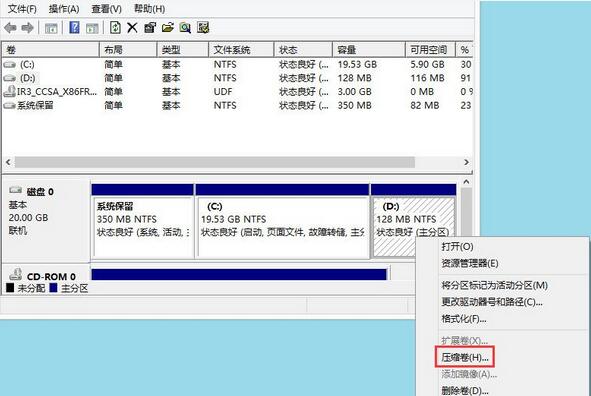Choose 压缩卷(H)... from the context menu
The height and width of the screenshot is (396, 591).
coord(465,357)
